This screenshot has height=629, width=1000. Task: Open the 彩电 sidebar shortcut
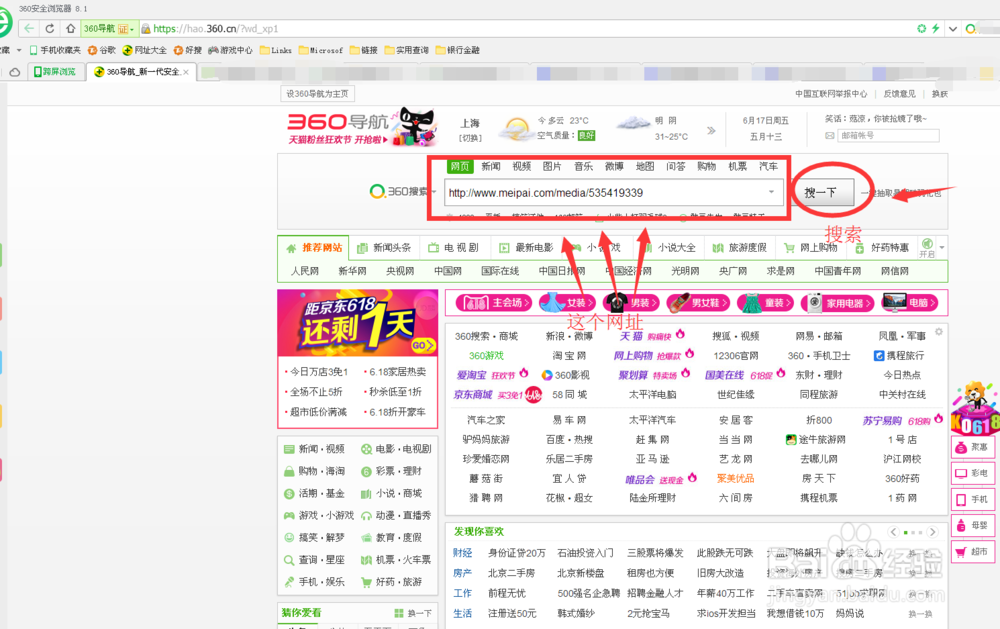[973, 473]
